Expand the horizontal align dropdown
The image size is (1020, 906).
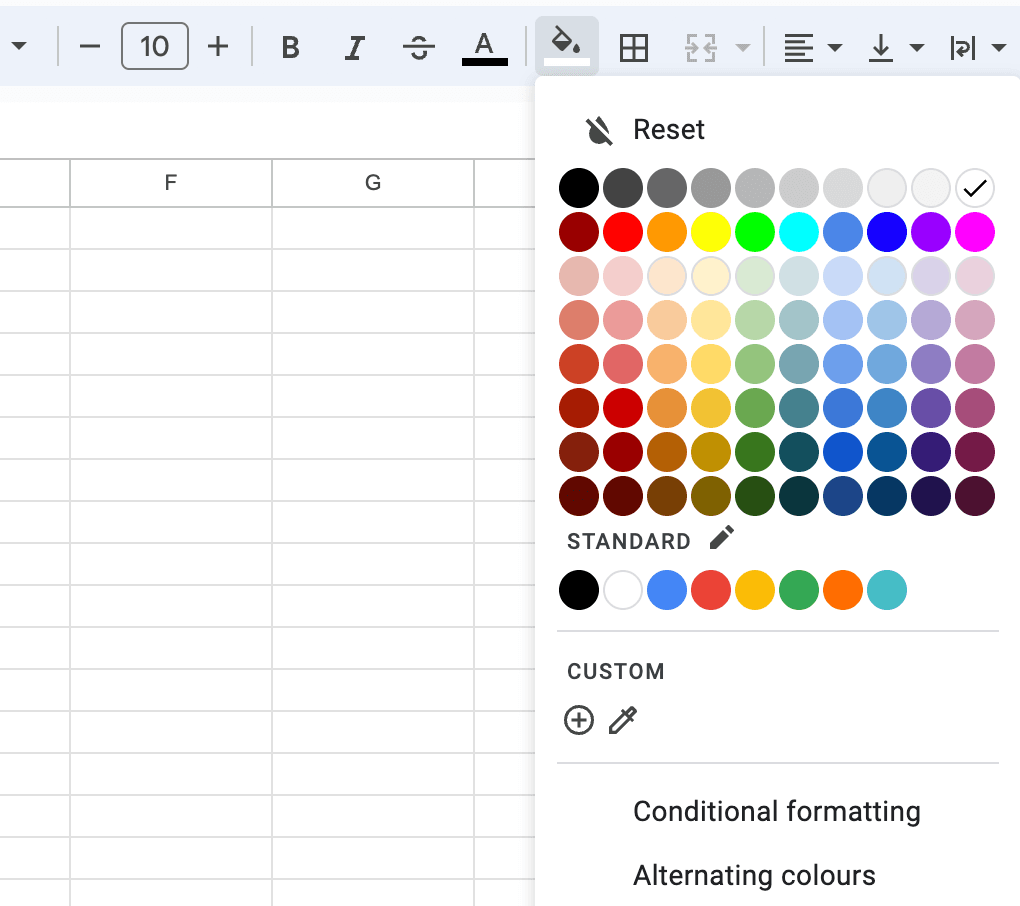click(x=811, y=47)
